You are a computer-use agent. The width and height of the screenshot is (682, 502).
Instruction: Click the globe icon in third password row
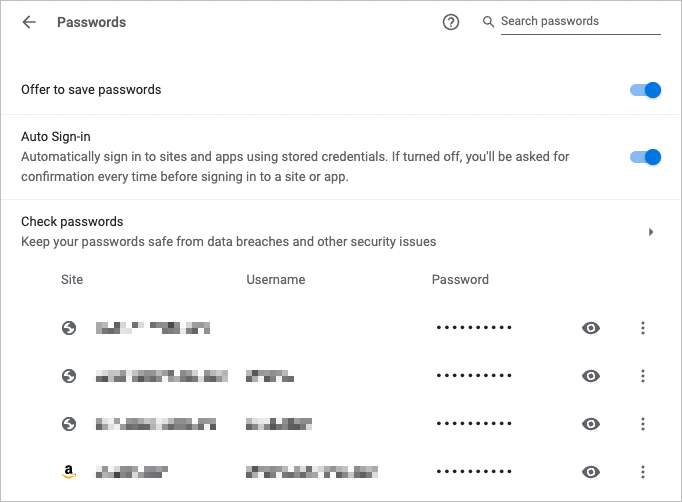pos(69,424)
